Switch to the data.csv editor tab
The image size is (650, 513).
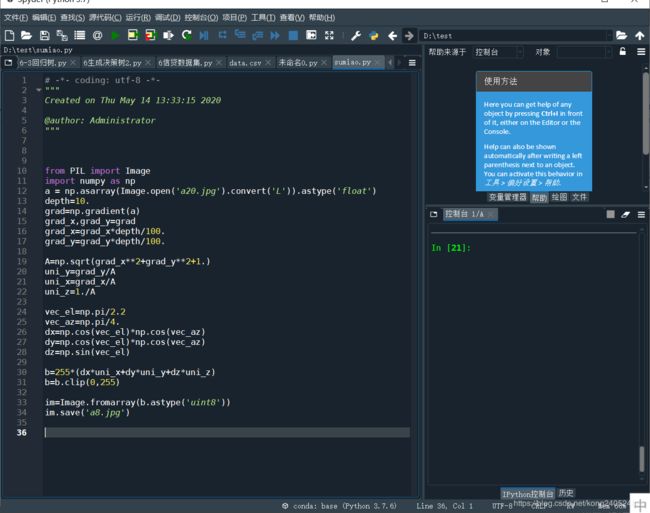[245, 63]
